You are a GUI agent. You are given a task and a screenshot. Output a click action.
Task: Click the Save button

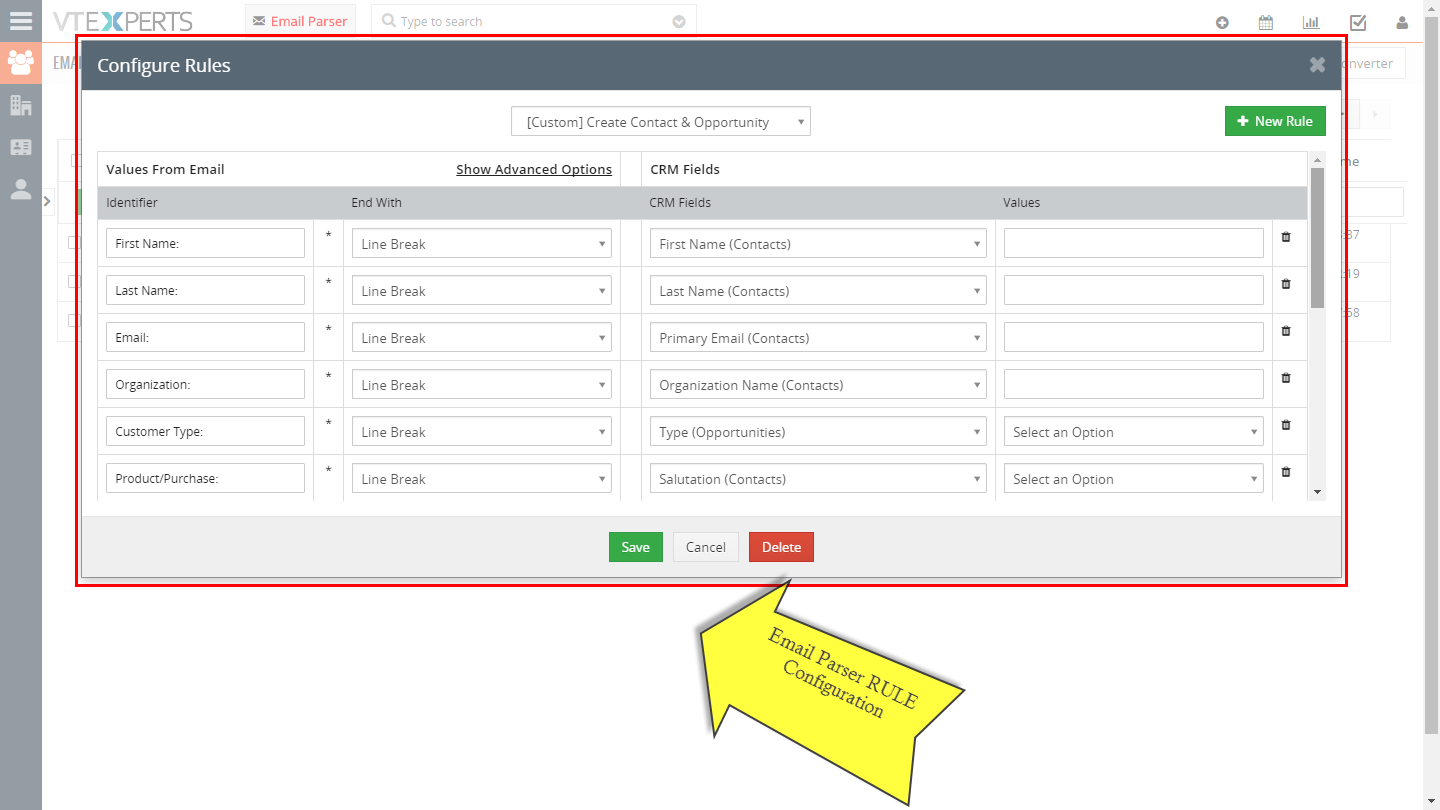tap(636, 547)
